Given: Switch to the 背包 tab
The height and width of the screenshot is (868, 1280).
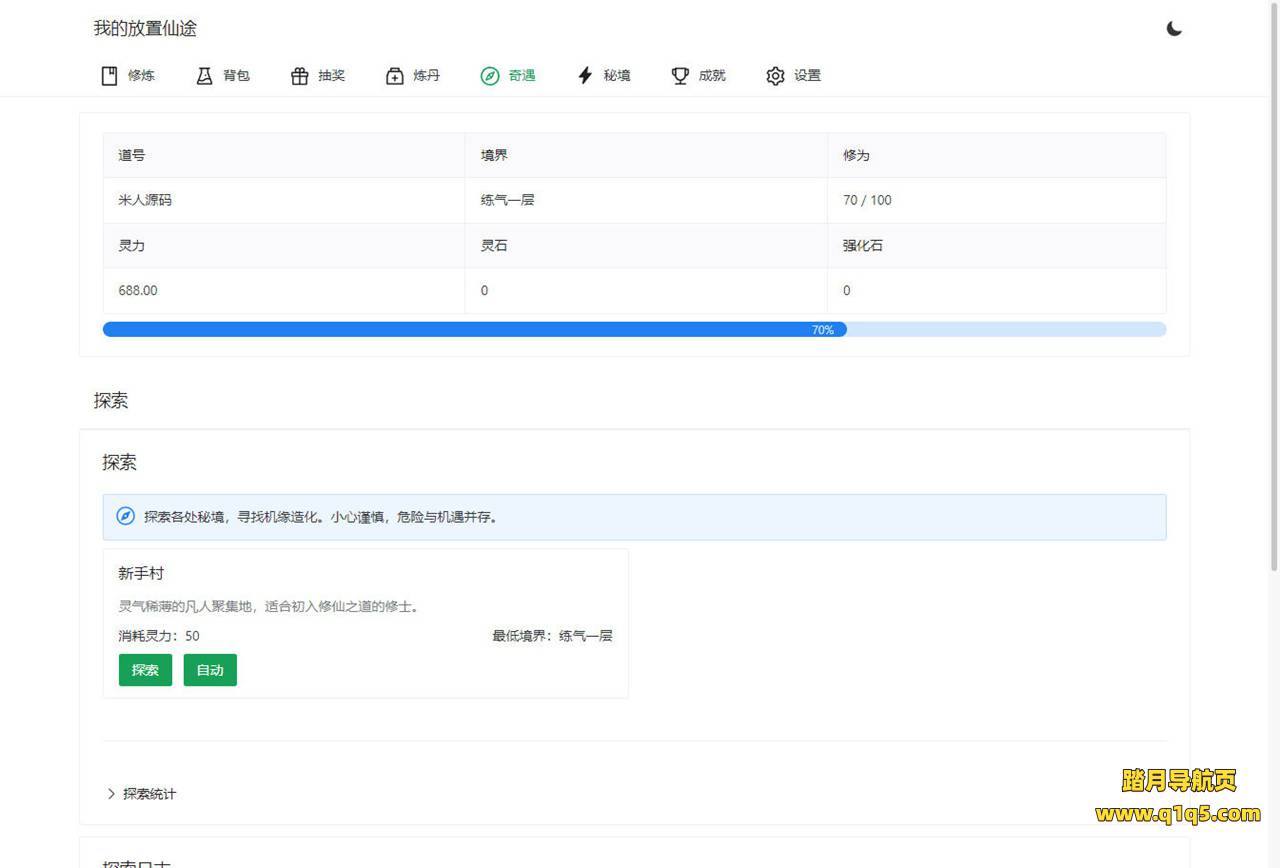Looking at the screenshot, I should 236,76.
